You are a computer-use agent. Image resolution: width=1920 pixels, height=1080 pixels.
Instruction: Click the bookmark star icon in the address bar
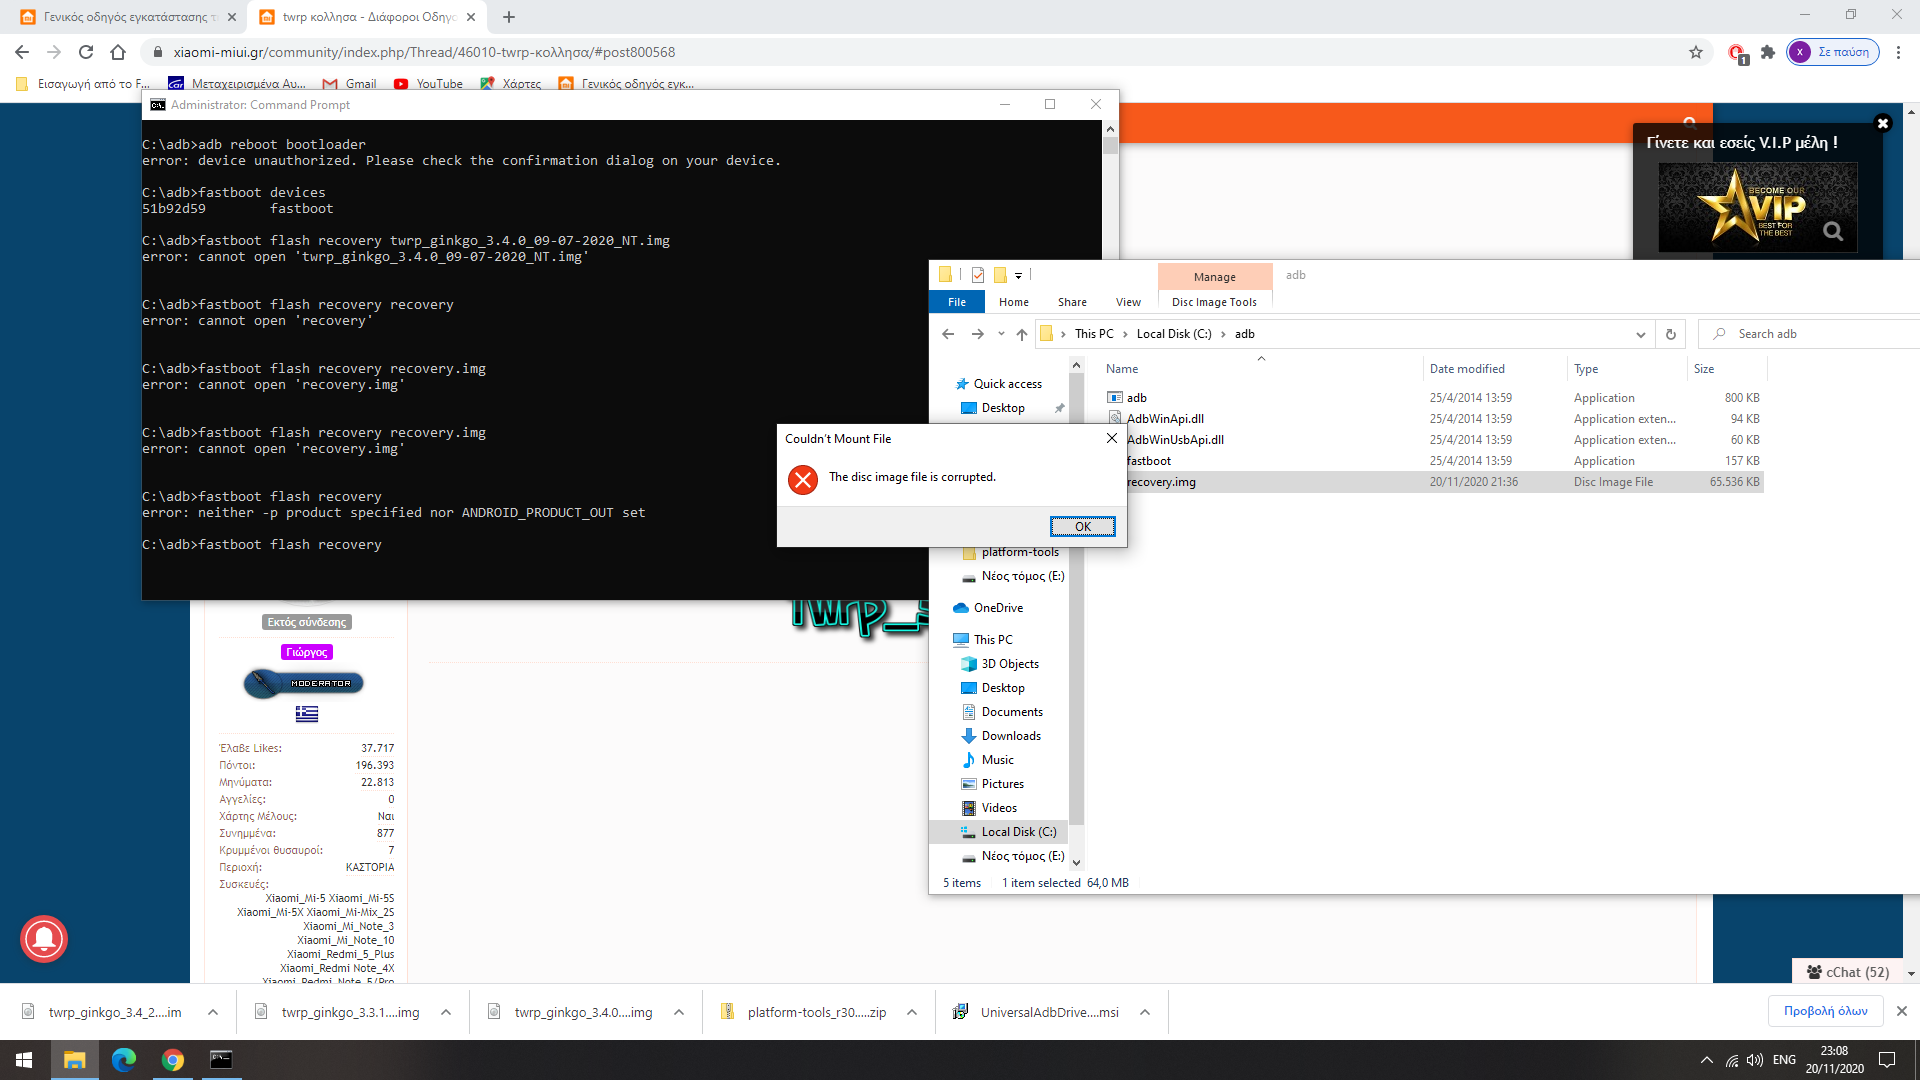click(x=1696, y=52)
